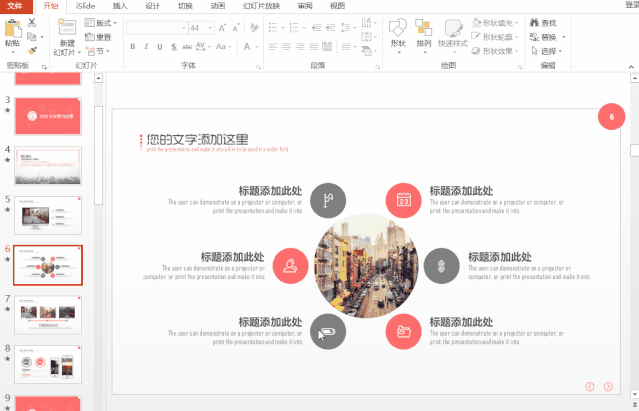Click the Arrange icon

point(424,28)
